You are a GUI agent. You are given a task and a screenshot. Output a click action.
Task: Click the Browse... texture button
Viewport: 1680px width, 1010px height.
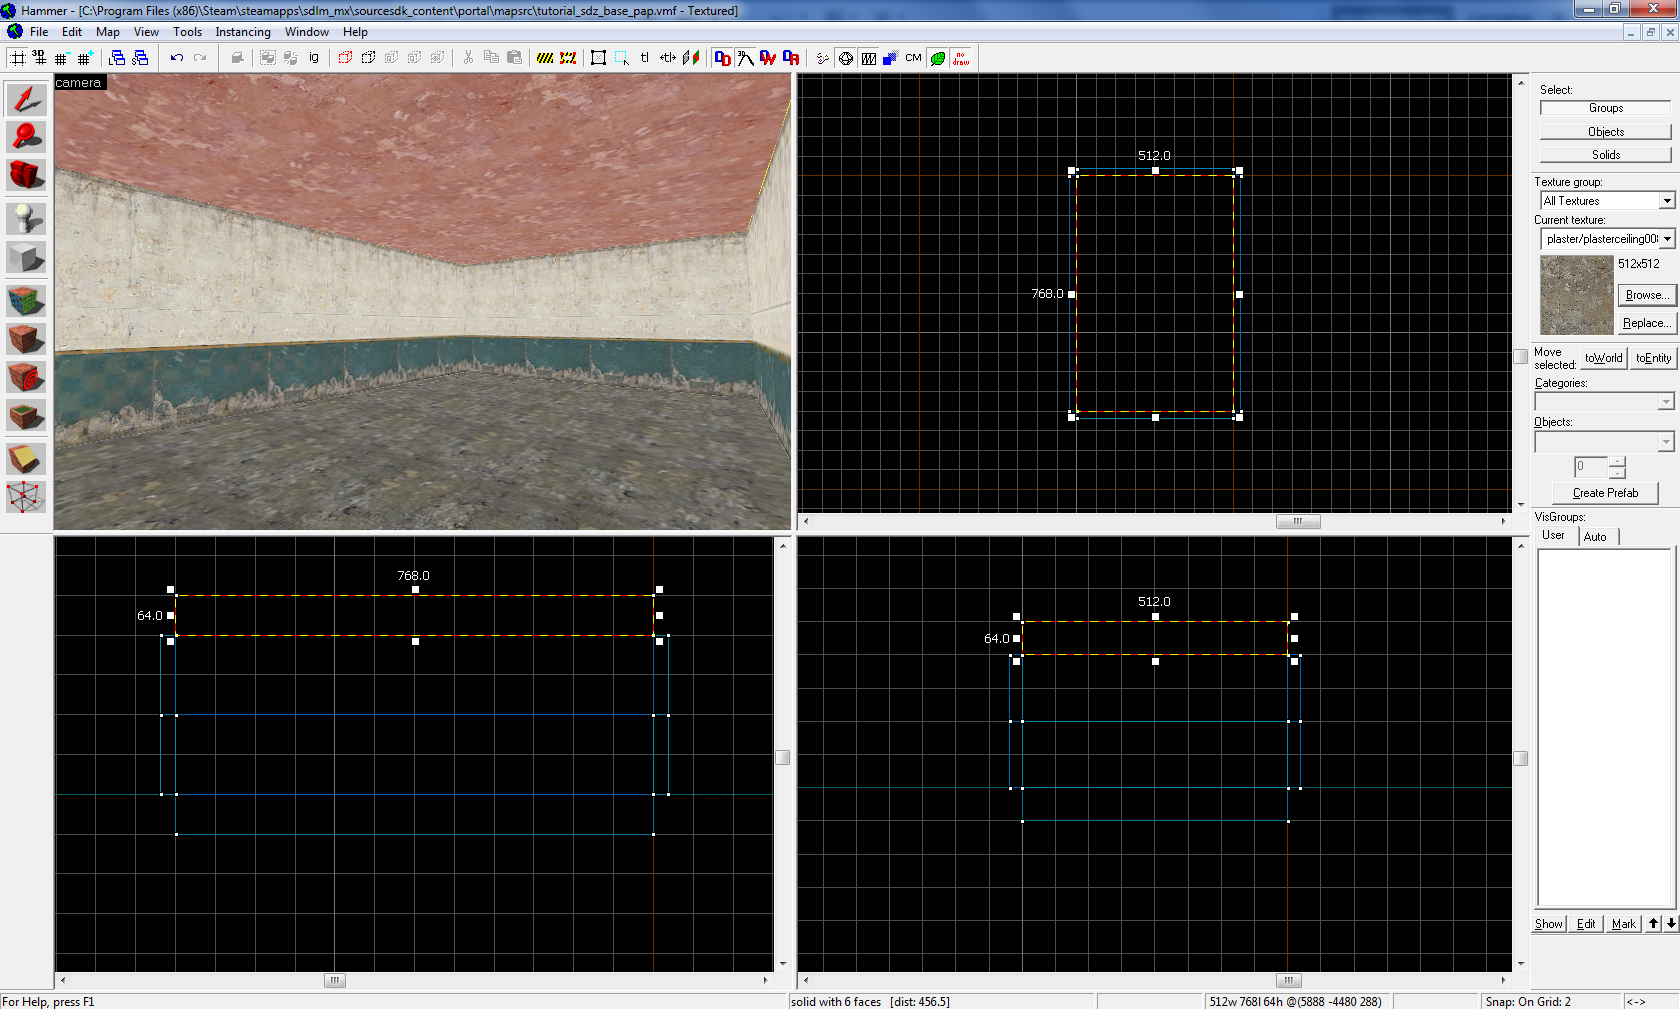pyautogui.click(x=1645, y=295)
